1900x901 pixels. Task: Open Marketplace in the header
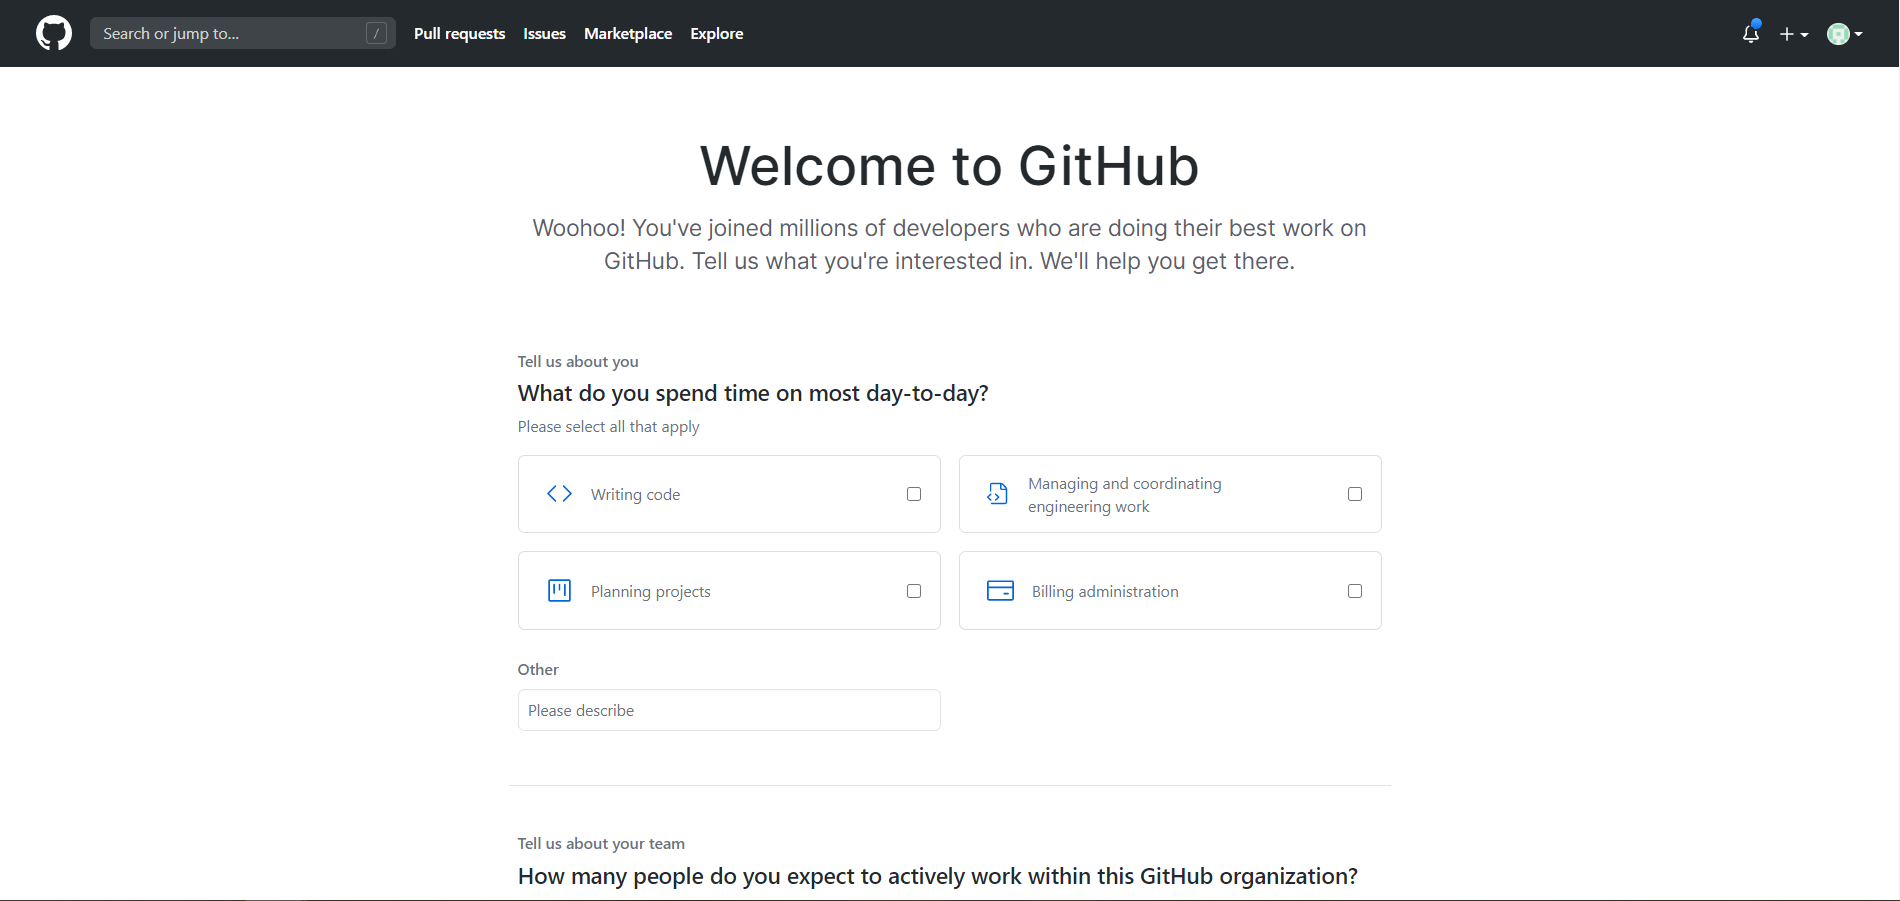pyautogui.click(x=628, y=33)
